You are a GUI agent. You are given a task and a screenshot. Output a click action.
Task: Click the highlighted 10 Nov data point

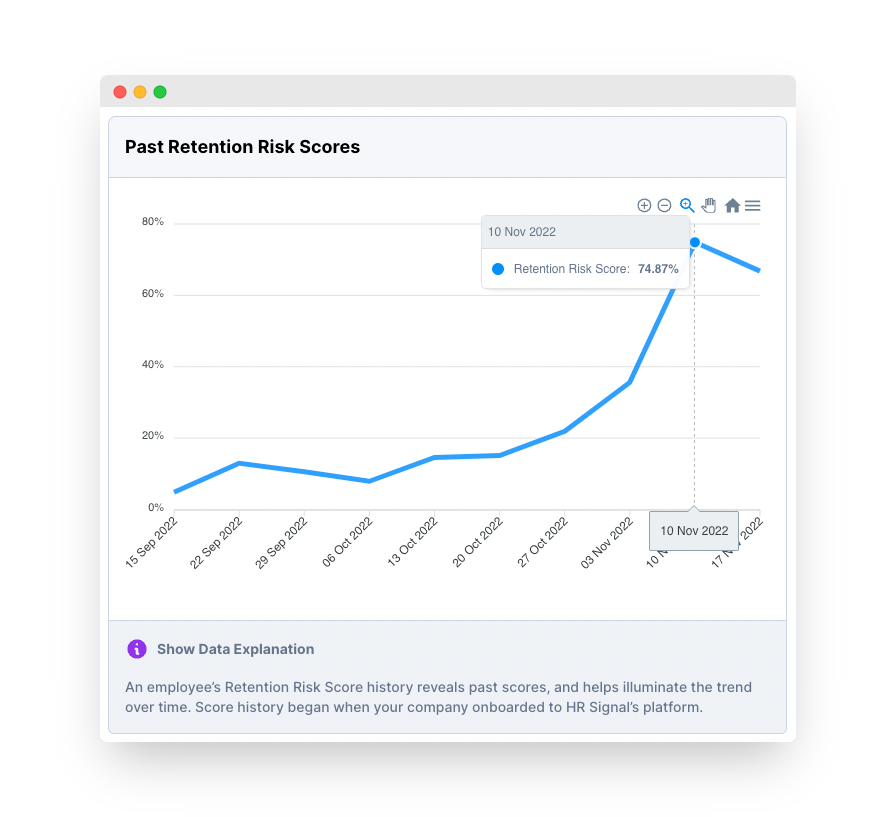click(x=695, y=242)
